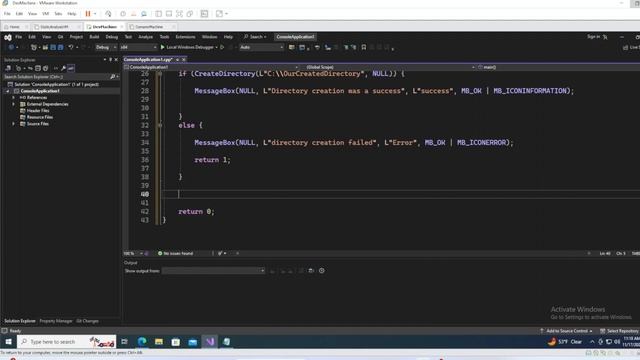Image resolution: width=640 pixels, height=360 pixels.
Task: Open the main() member dropdown
Action: 558,67
